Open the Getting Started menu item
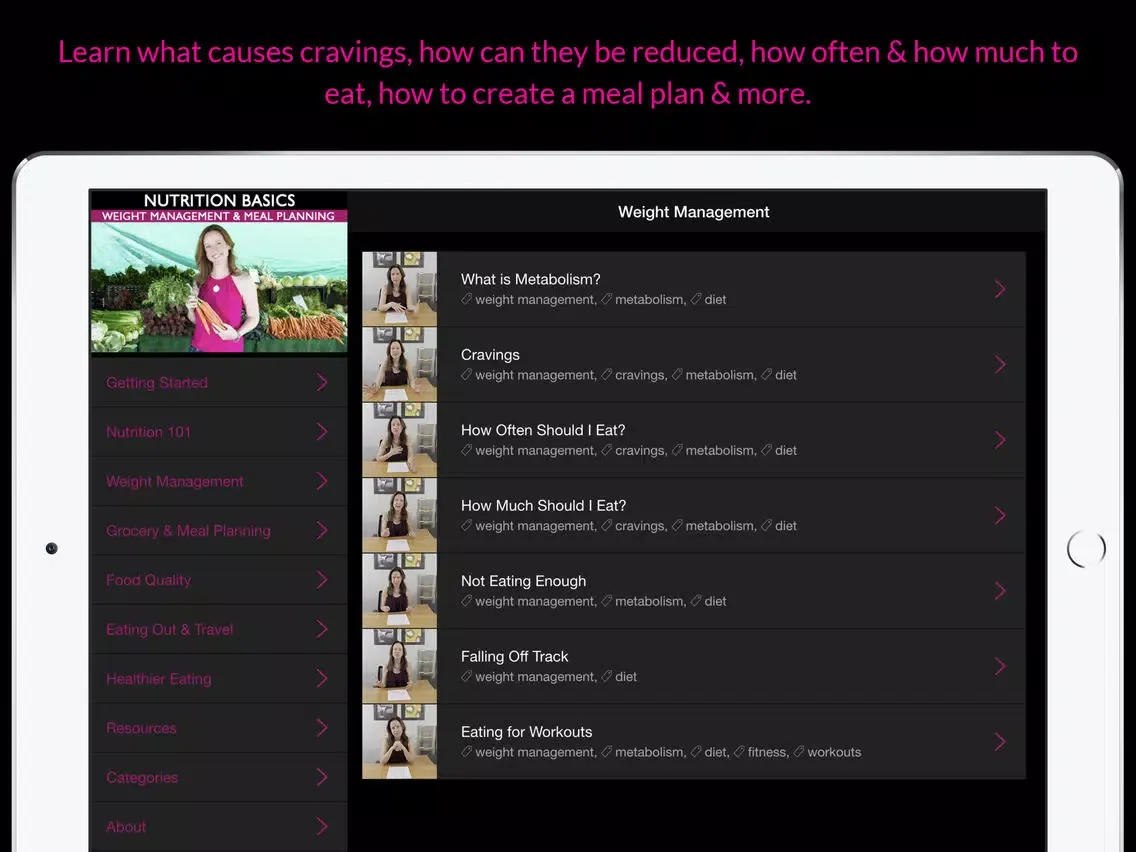The height and width of the screenshot is (852, 1136). (x=218, y=383)
